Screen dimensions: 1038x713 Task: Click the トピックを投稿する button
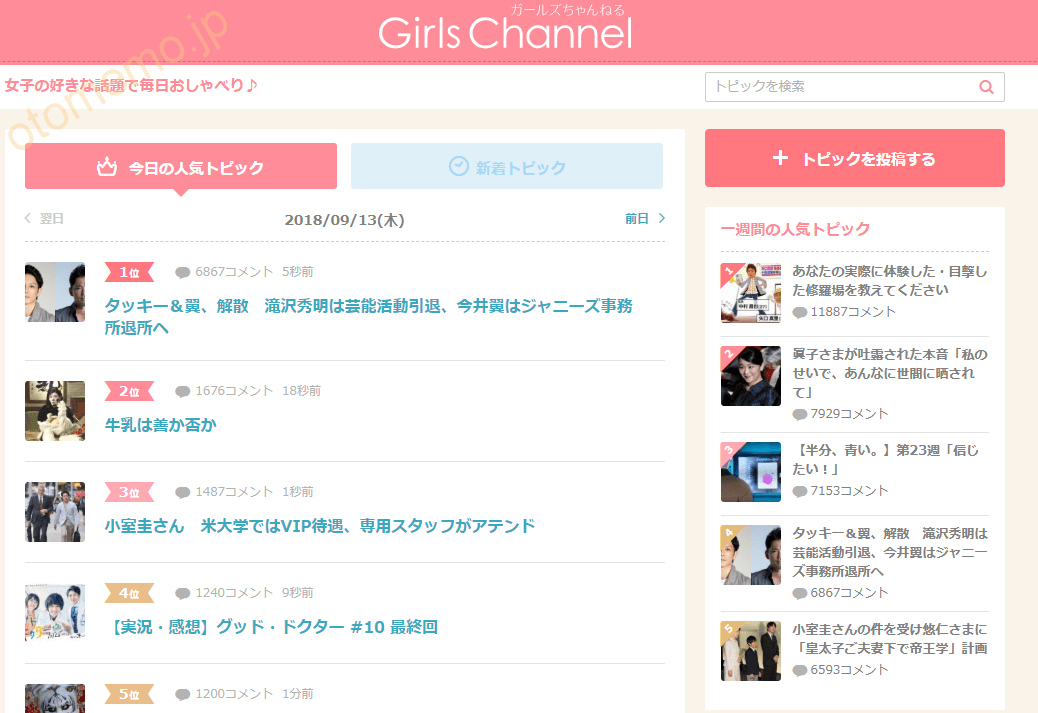pos(855,158)
